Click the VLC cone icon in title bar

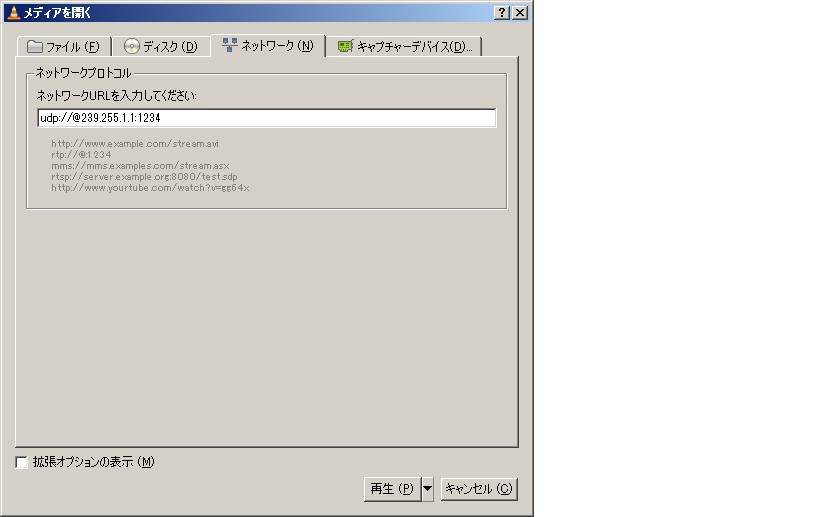(x=12, y=12)
